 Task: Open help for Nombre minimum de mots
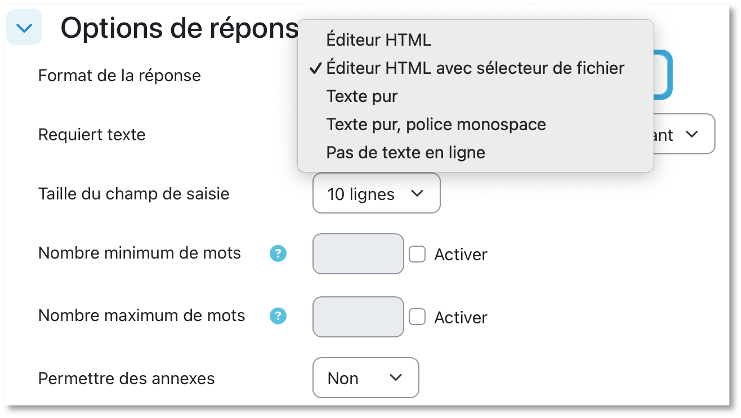[279, 254]
